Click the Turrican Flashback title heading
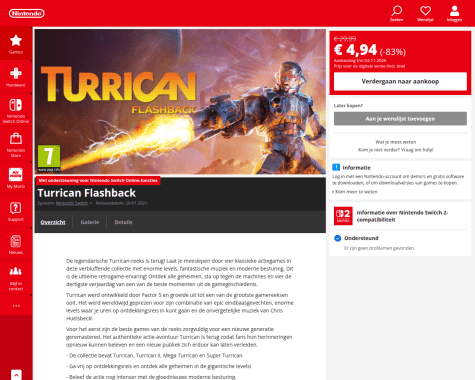The width and height of the screenshot is (475, 380). [x=87, y=193]
